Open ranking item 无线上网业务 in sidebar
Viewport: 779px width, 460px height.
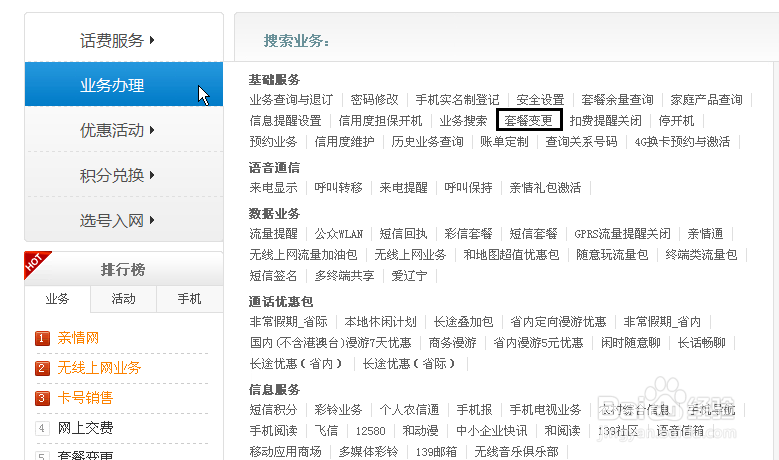click(99, 368)
